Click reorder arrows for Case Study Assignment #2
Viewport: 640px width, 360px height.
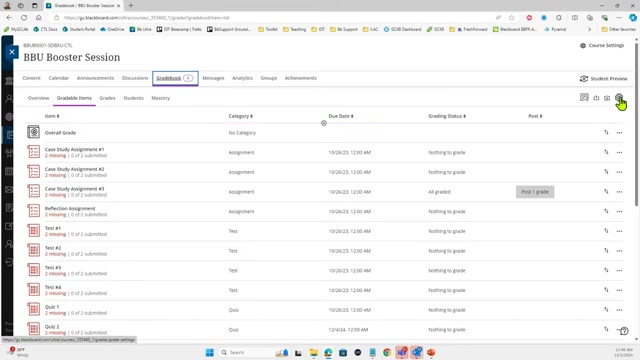(x=606, y=172)
